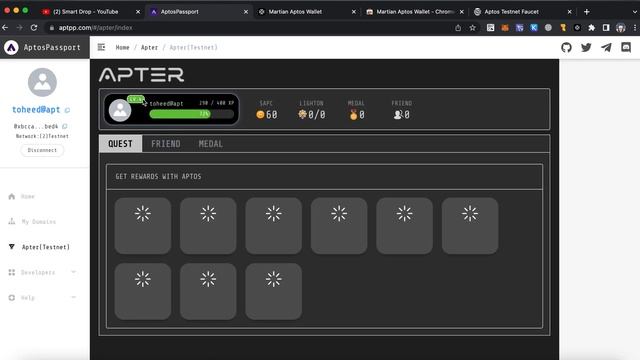Collapse sidebar with hamburger menu icon

101,47
